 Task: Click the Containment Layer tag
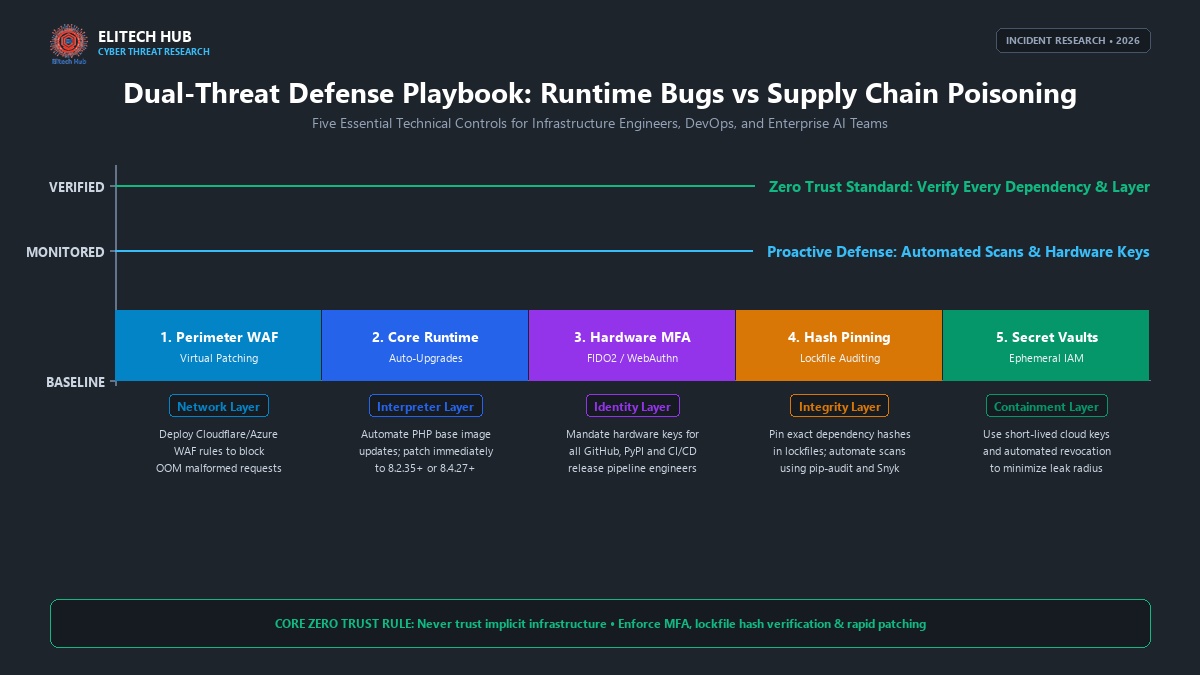tap(1046, 406)
